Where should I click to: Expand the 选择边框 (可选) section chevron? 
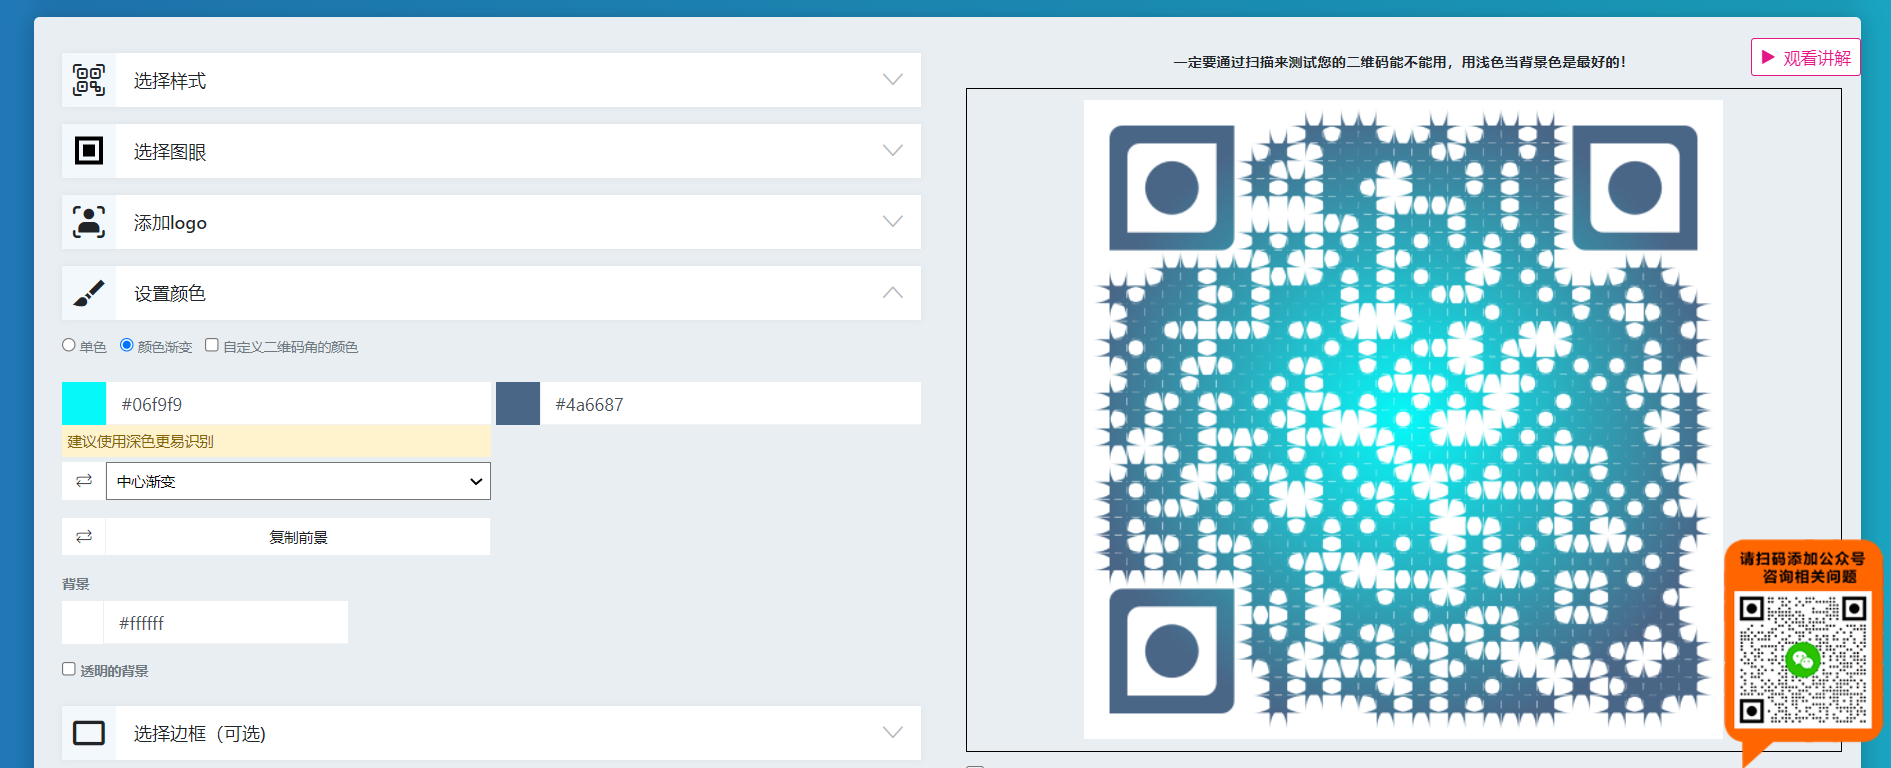coord(893,733)
